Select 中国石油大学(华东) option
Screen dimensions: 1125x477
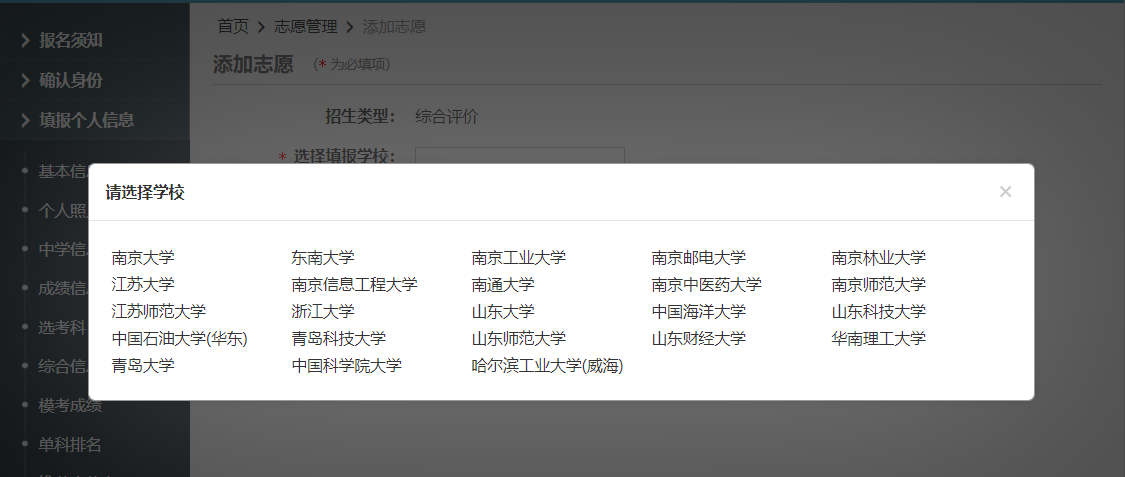(180, 339)
